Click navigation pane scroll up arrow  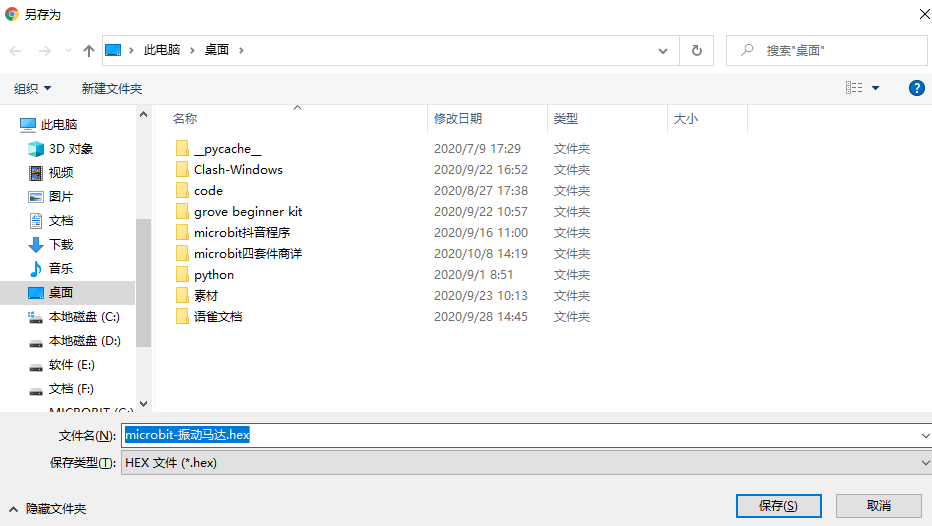point(143,114)
